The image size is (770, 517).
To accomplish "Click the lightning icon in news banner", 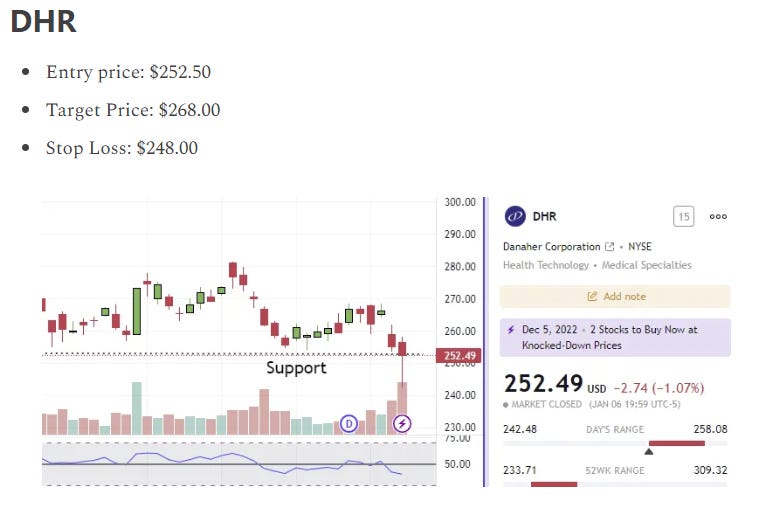I will (511, 329).
